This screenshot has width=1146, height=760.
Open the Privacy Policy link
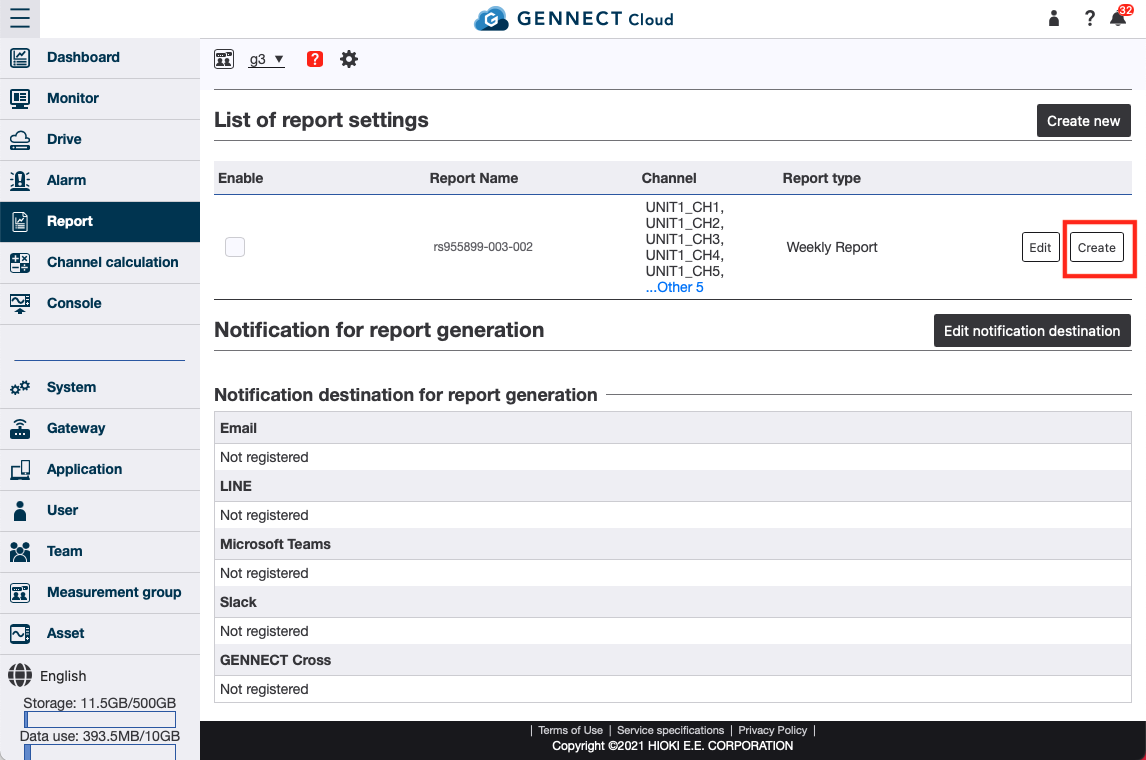tap(773, 730)
